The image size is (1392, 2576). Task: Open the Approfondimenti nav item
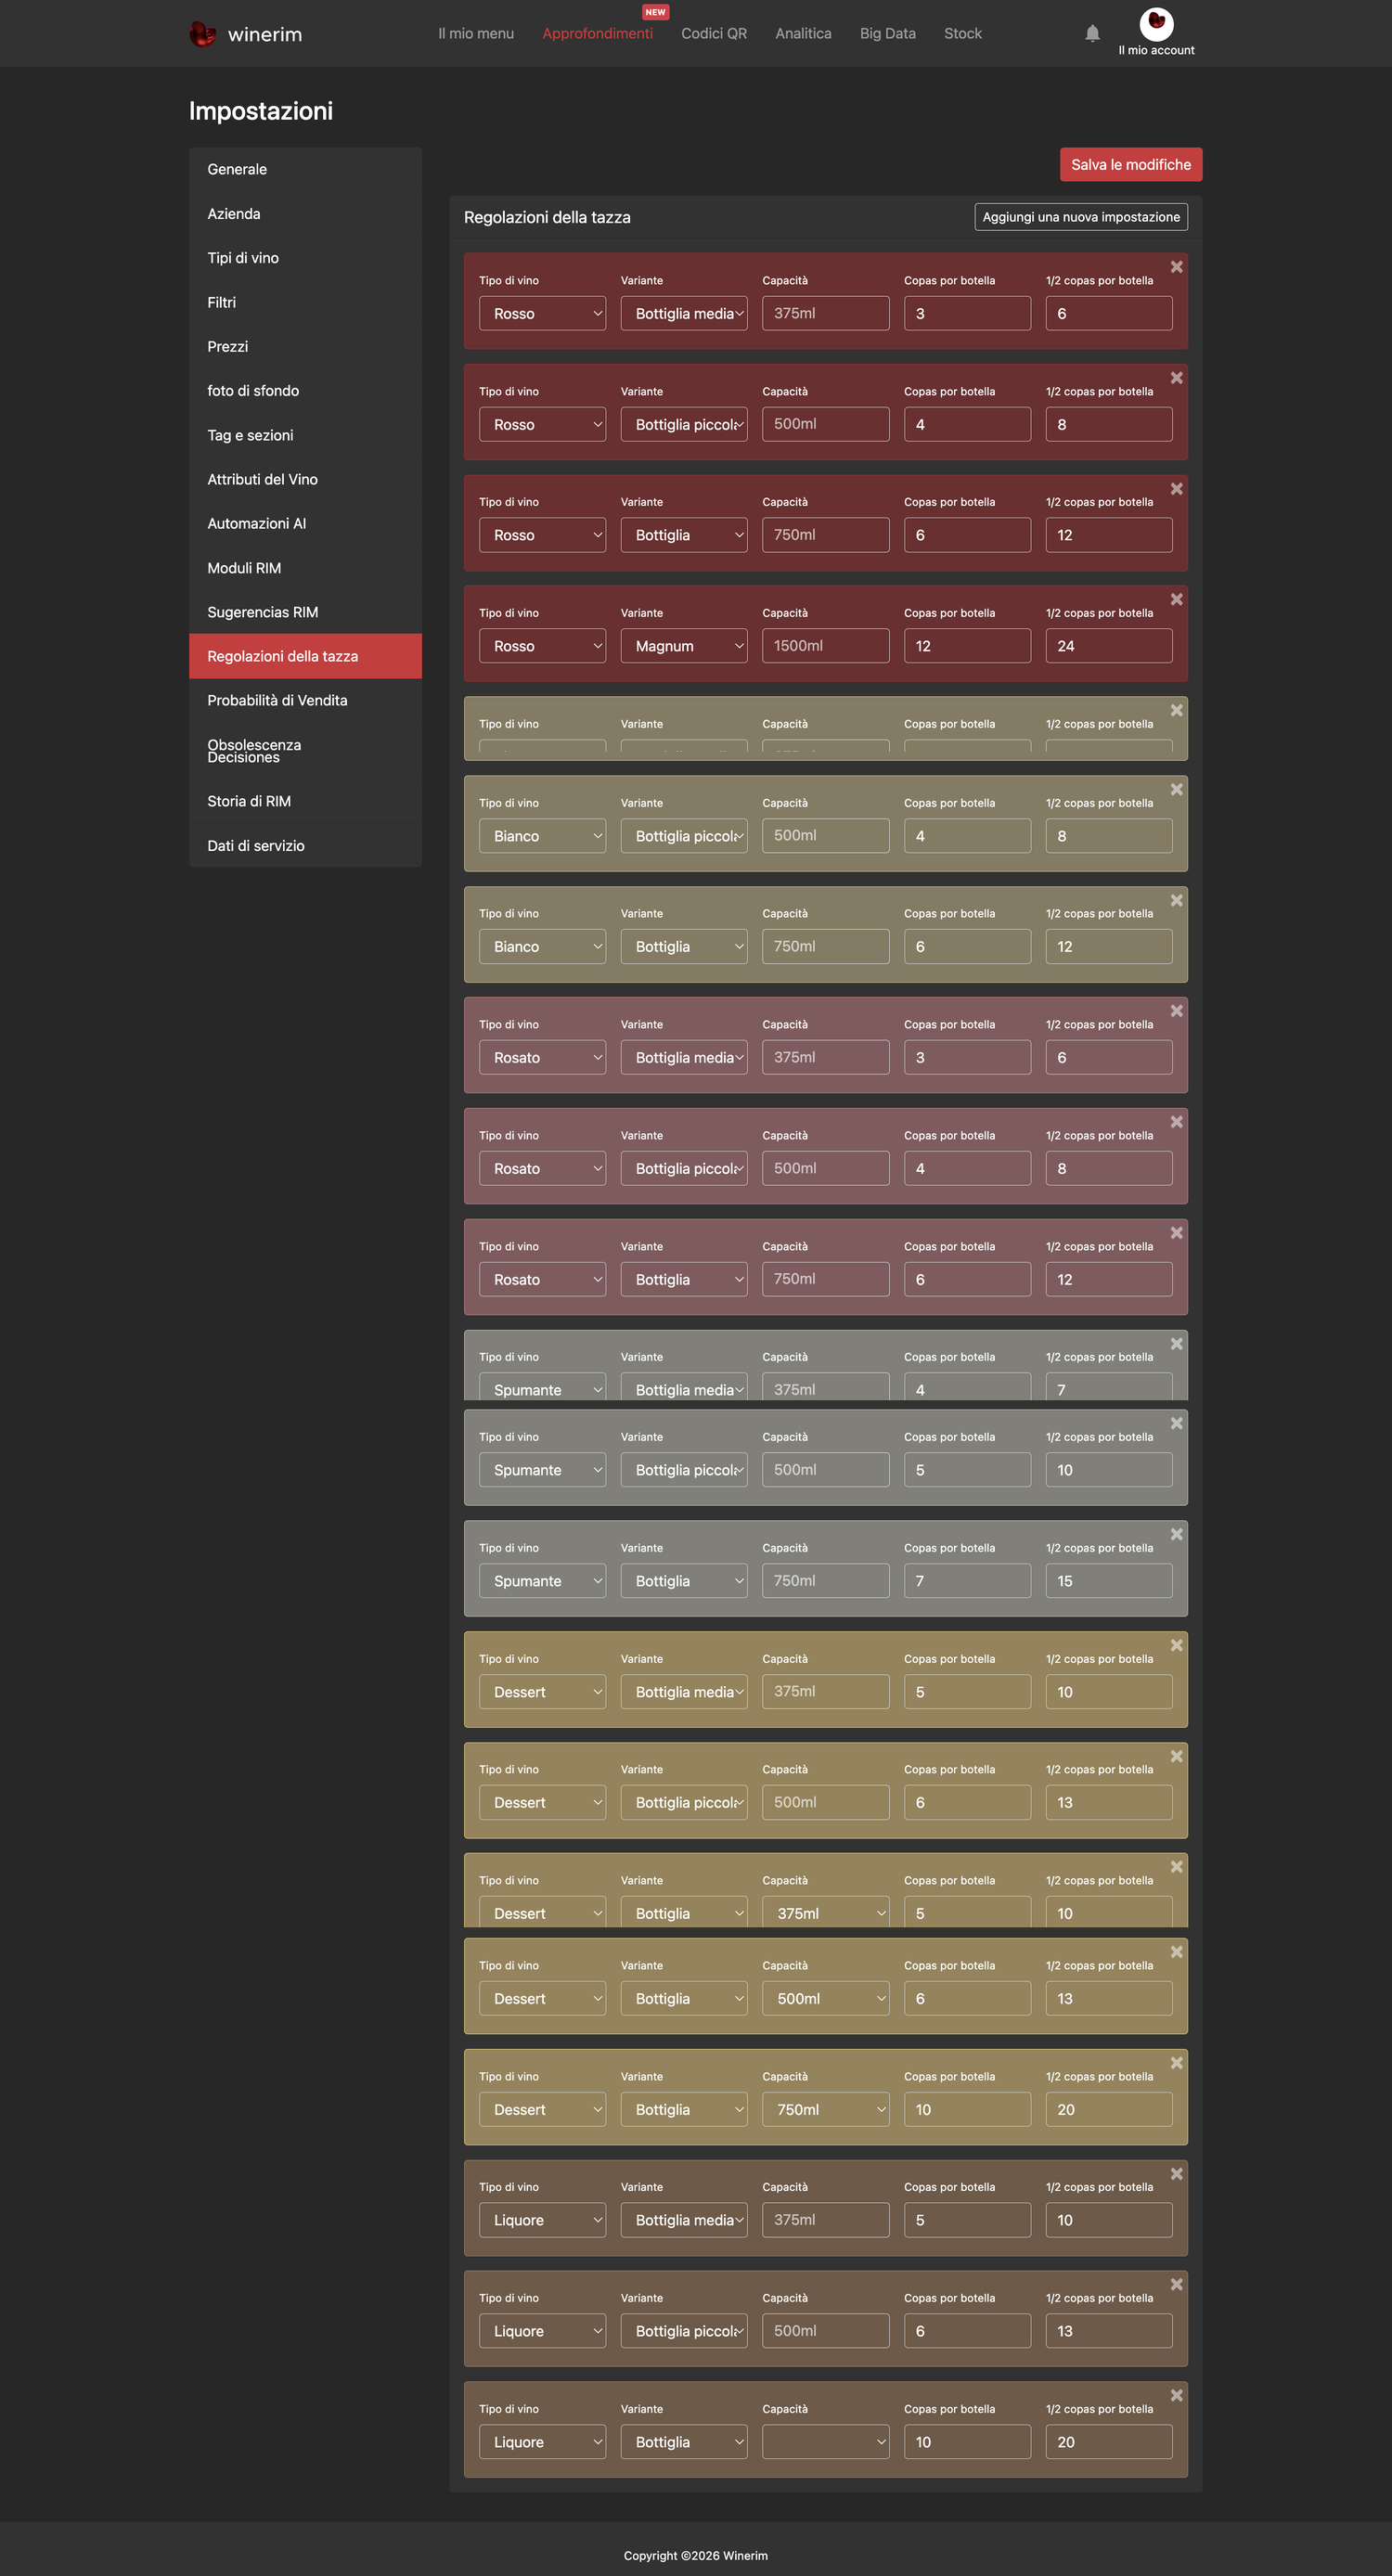[597, 33]
